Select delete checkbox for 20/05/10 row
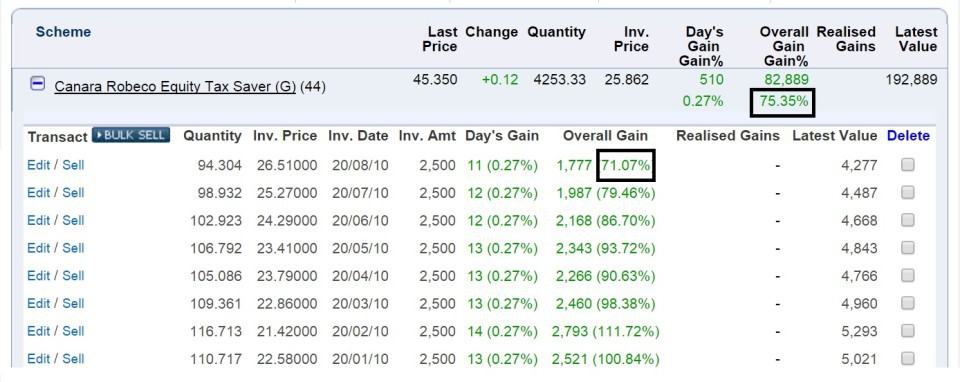The height and width of the screenshot is (382, 960). point(907,247)
